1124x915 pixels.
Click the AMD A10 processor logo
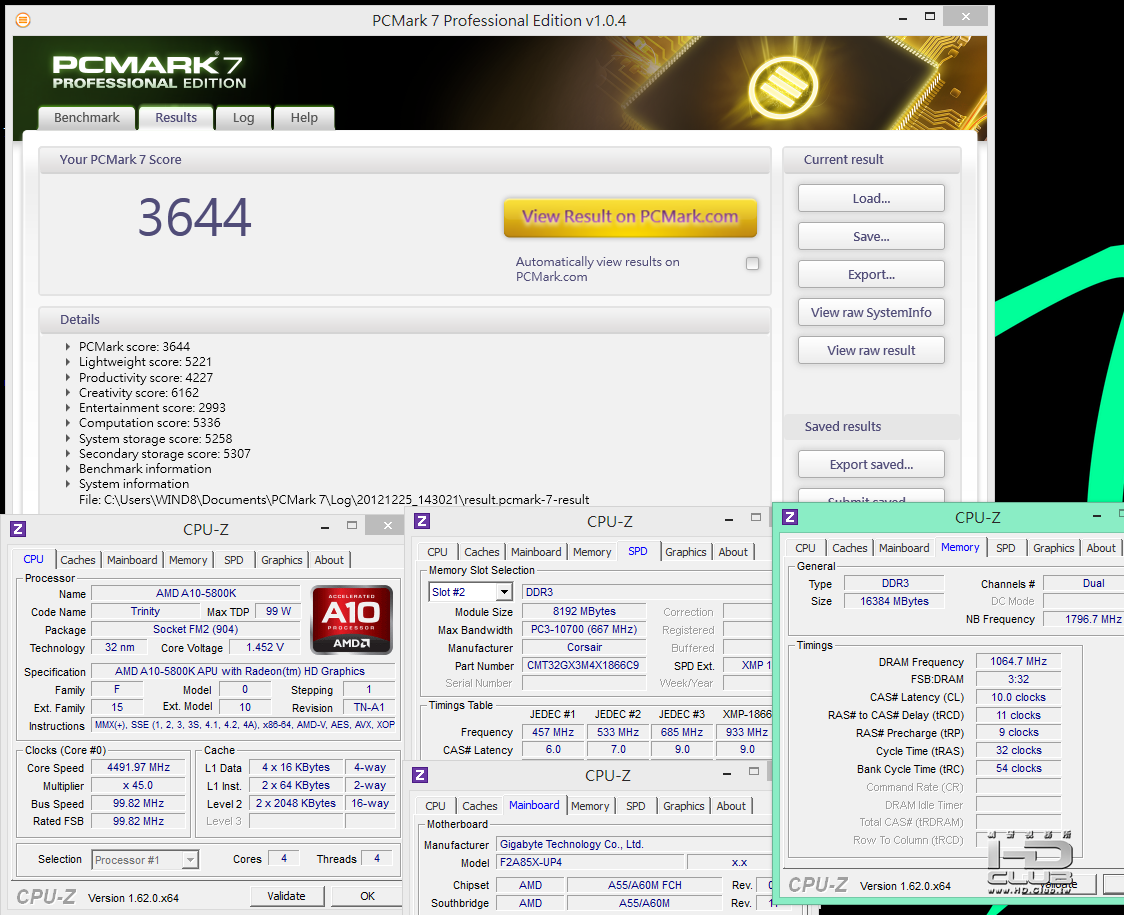coord(351,619)
